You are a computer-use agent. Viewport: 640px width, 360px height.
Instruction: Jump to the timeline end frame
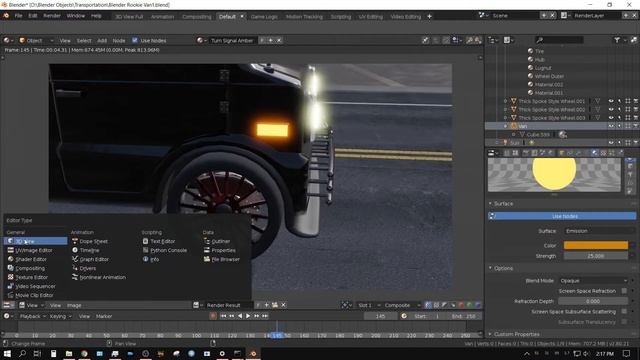click(265, 316)
